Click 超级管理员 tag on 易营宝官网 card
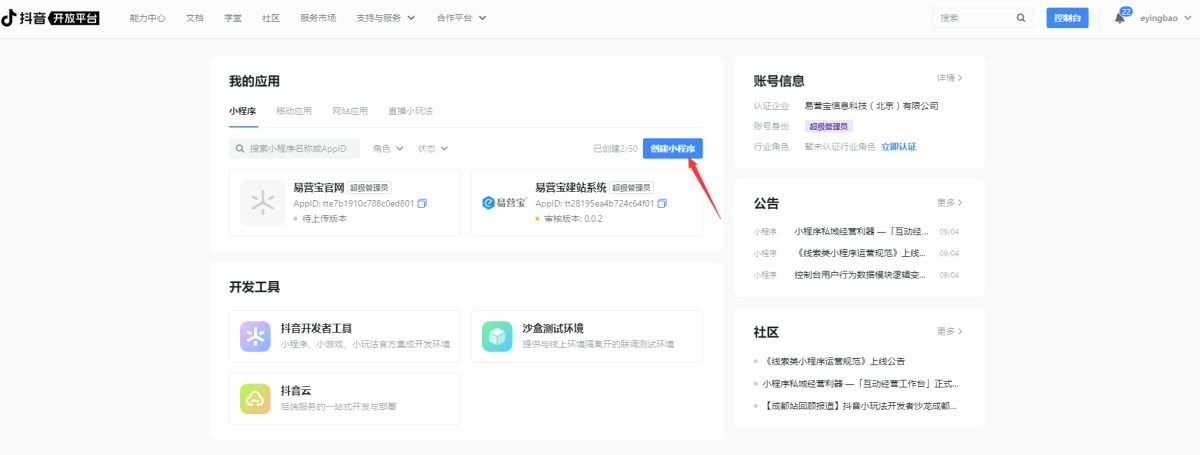This screenshot has height=455, width=1200. pos(369,187)
